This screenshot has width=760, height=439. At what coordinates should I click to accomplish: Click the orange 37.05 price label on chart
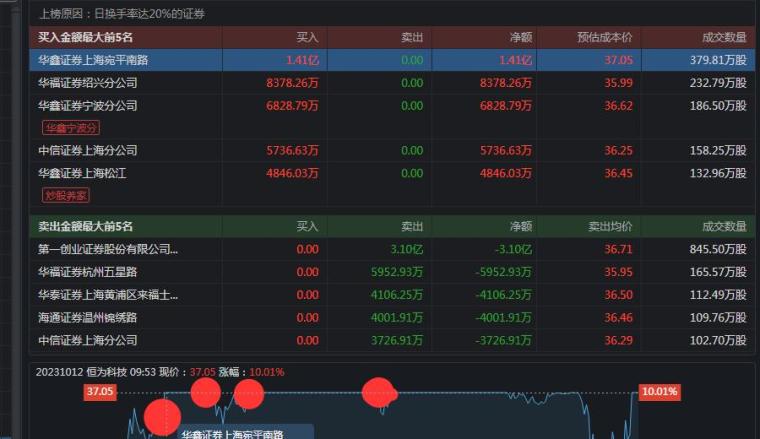click(100, 392)
